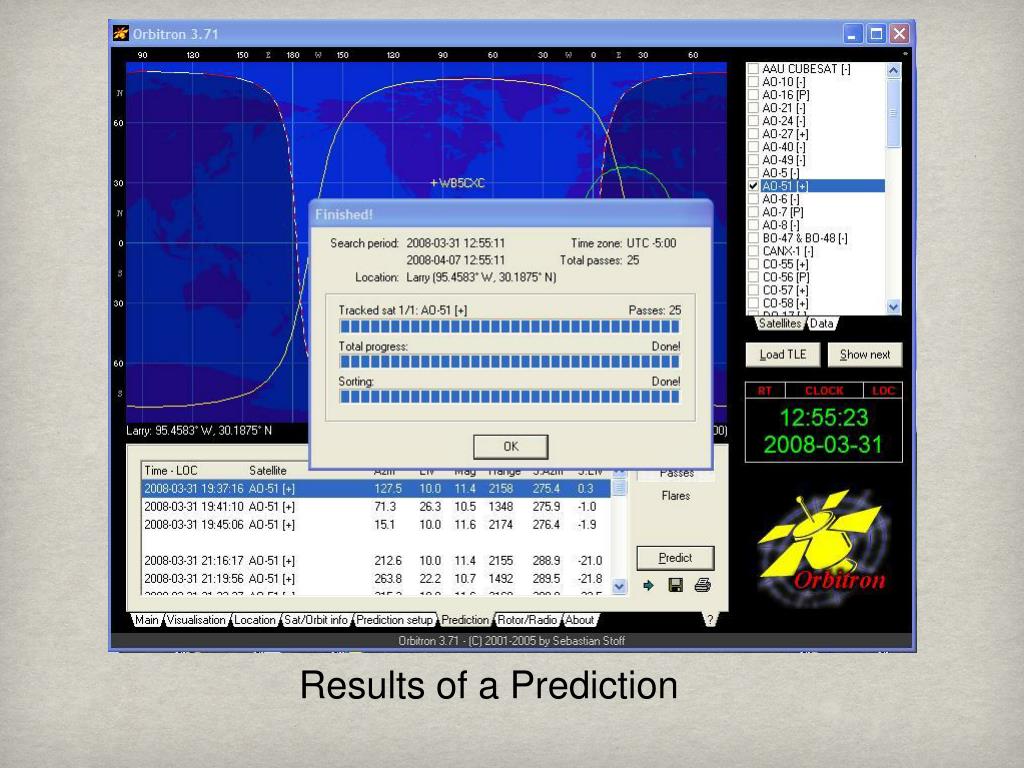Click OK in the Finished dialog
Screen dimensions: 1024x768
point(511,447)
